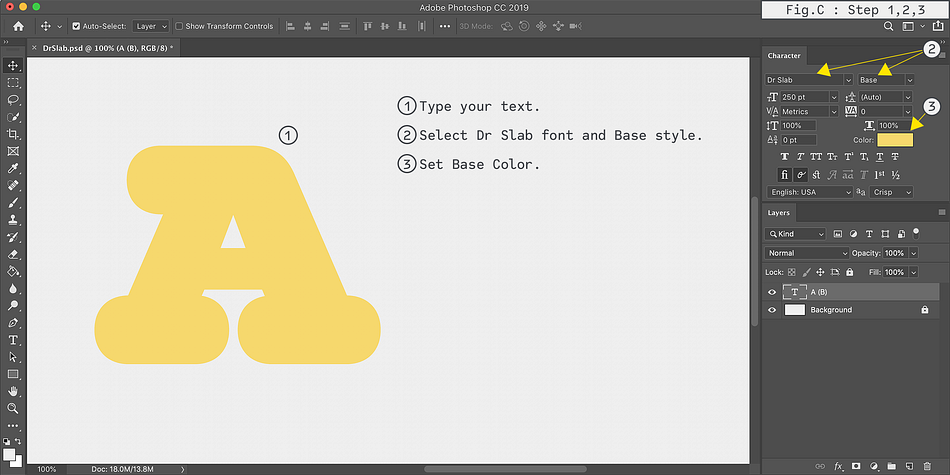Hide the Background layer
The width and height of the screenshot is (950, 475).
(x=772, y=310)
